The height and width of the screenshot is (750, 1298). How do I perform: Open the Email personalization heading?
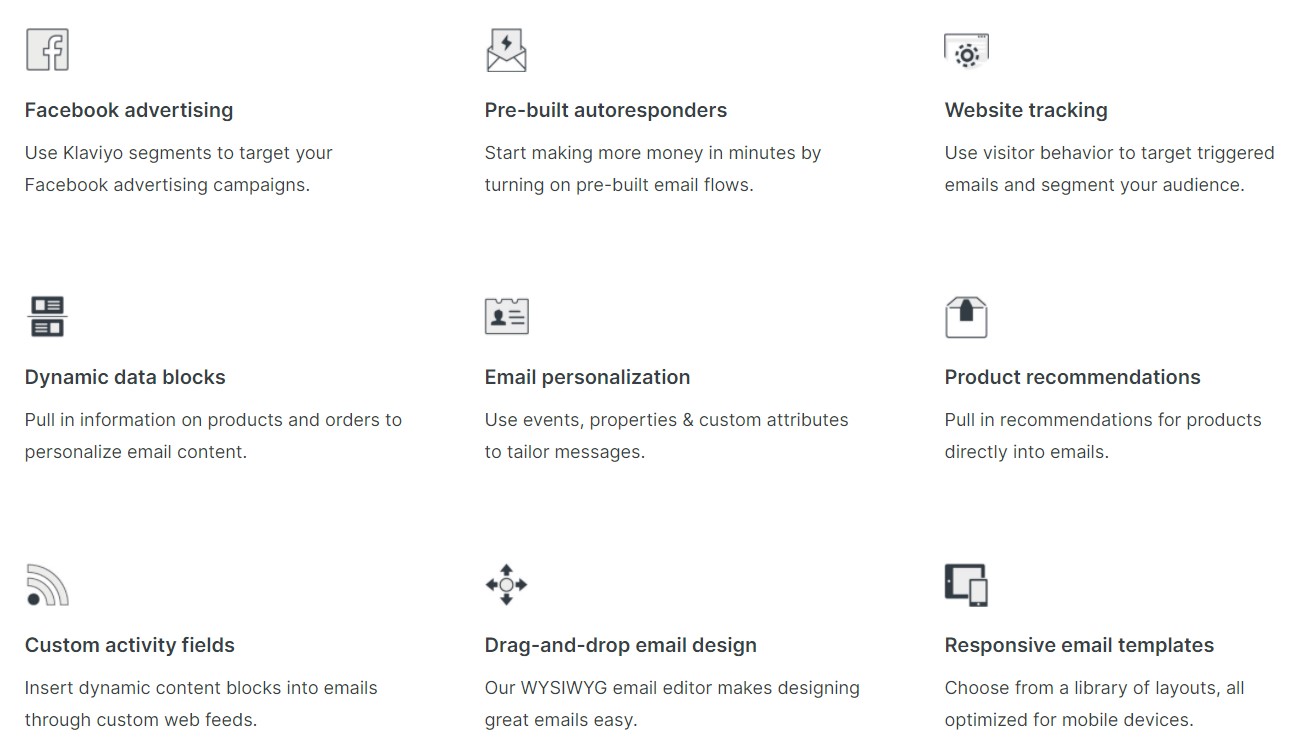(587, 377)
